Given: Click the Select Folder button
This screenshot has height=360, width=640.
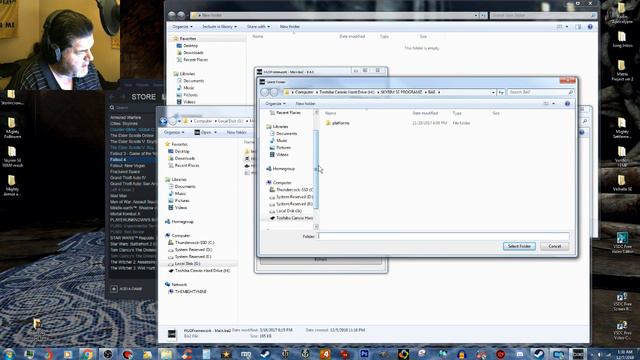Looking at the screenshot, I should point(519,246).
